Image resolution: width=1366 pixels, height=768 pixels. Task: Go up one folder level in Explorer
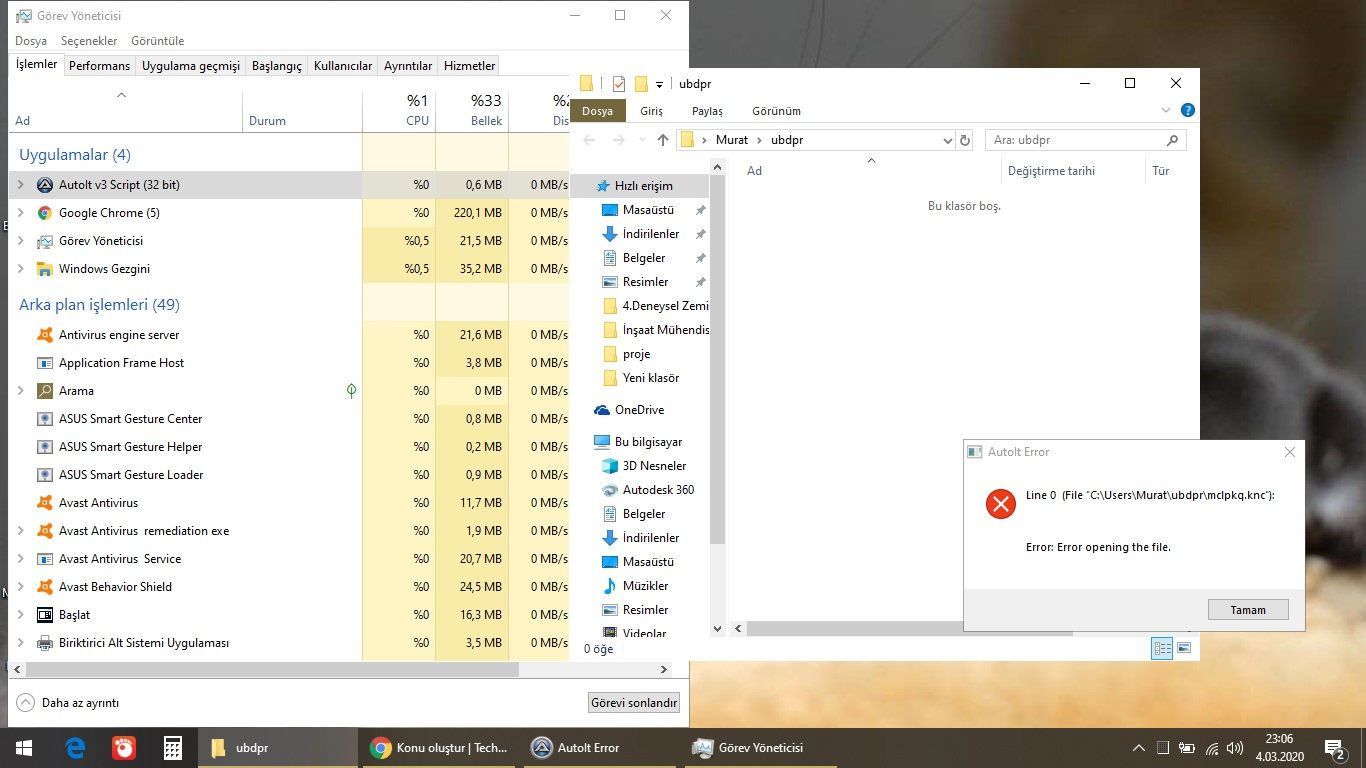(662, 140)
